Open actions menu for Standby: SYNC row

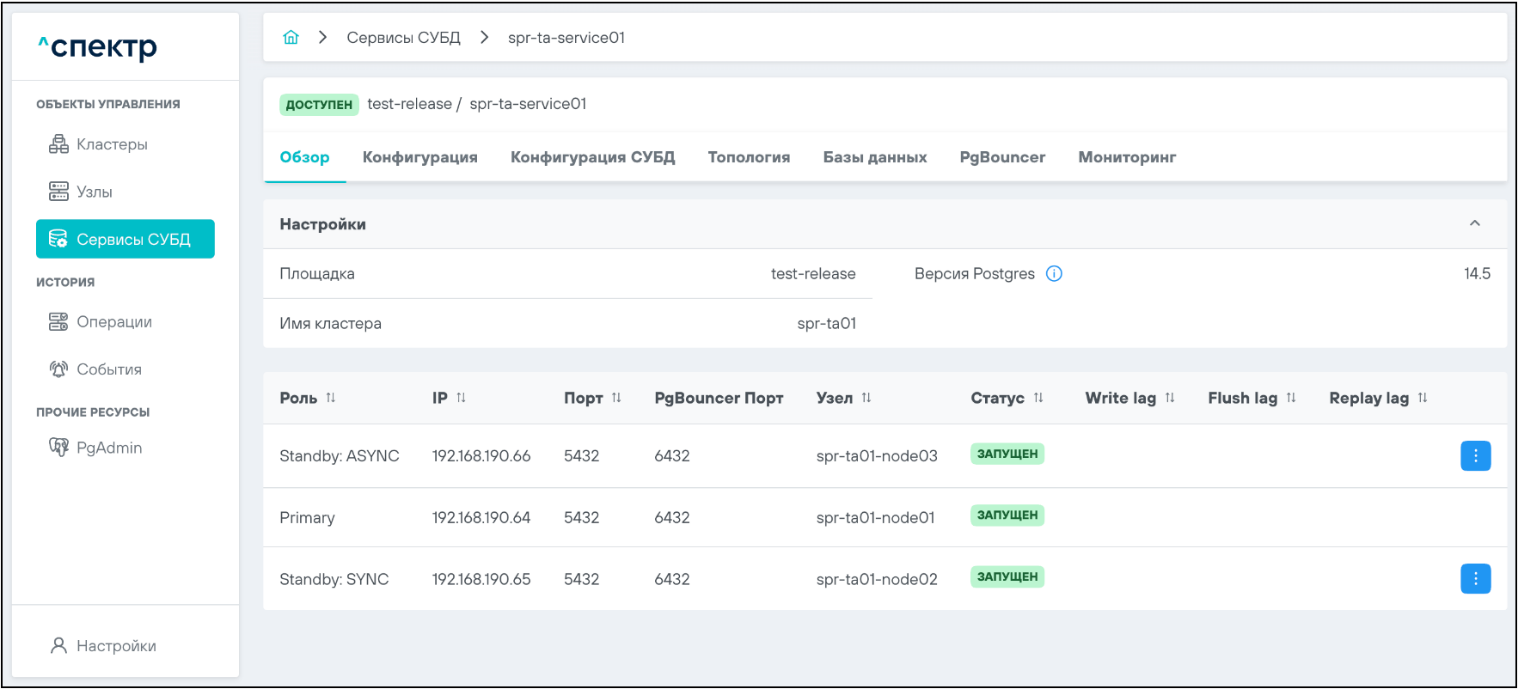(x=1475, y=579)
